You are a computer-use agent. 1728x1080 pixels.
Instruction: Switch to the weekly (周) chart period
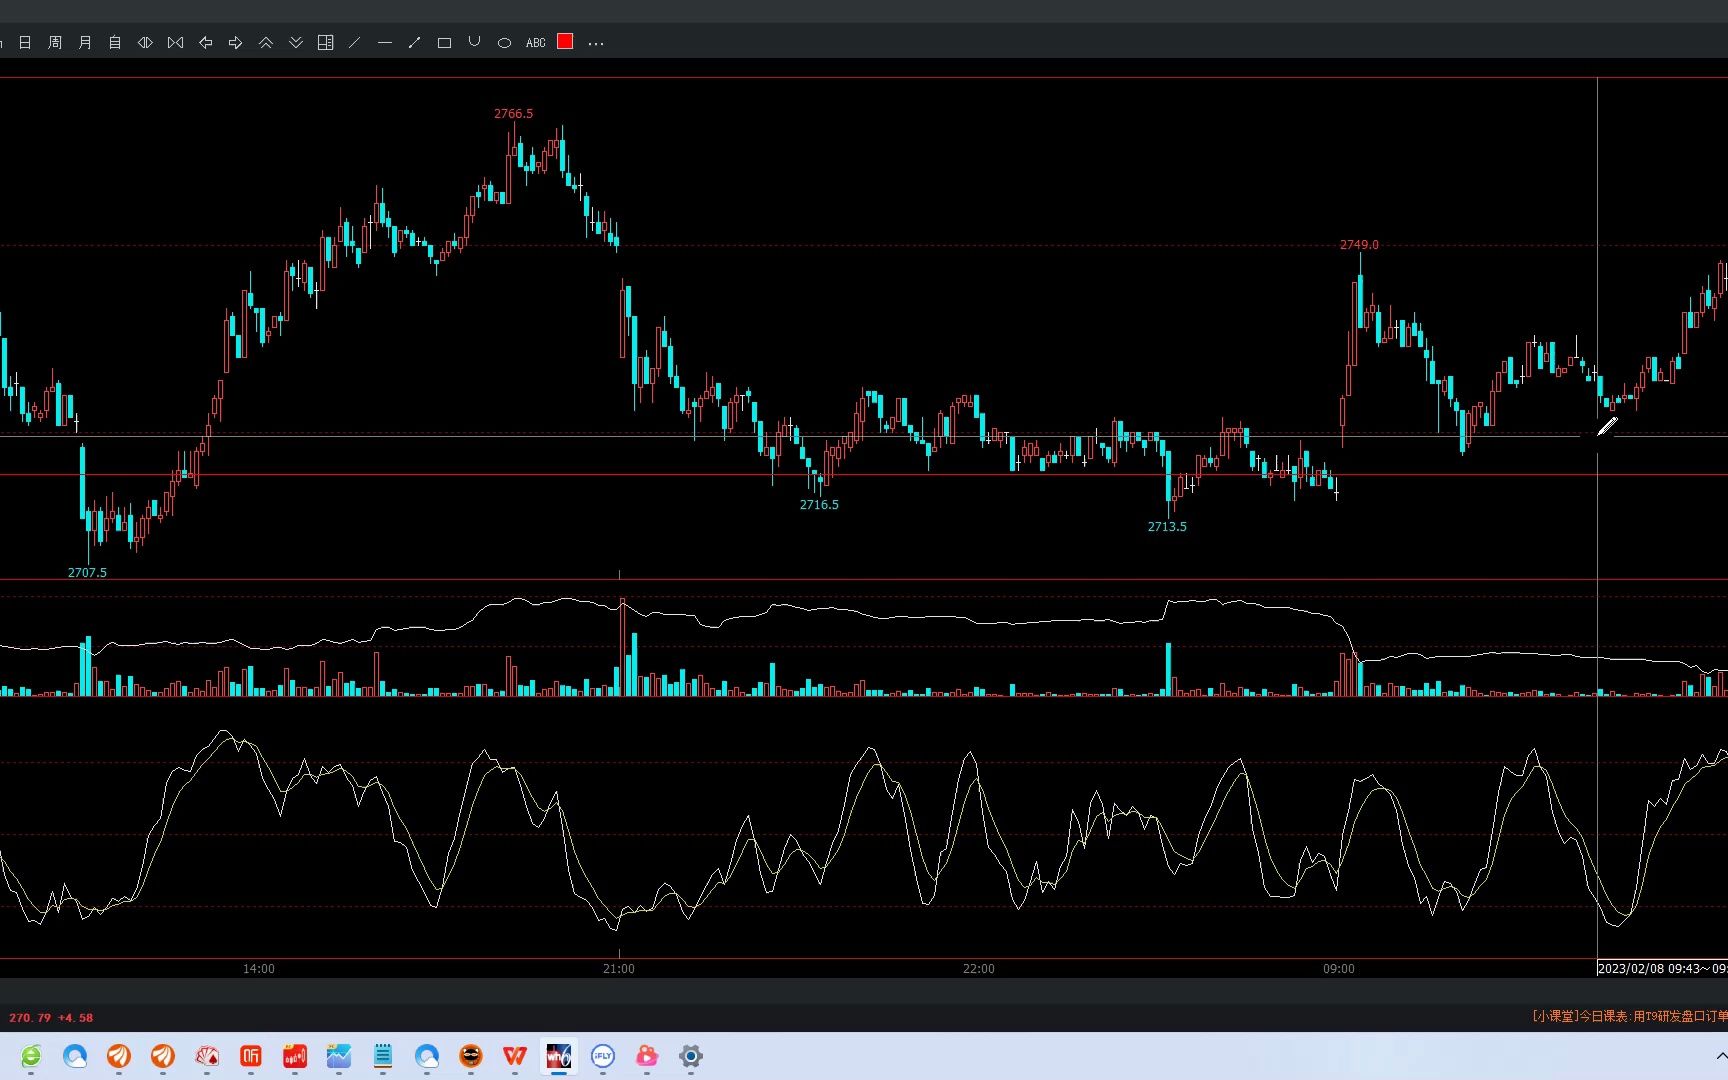[55, 43]
